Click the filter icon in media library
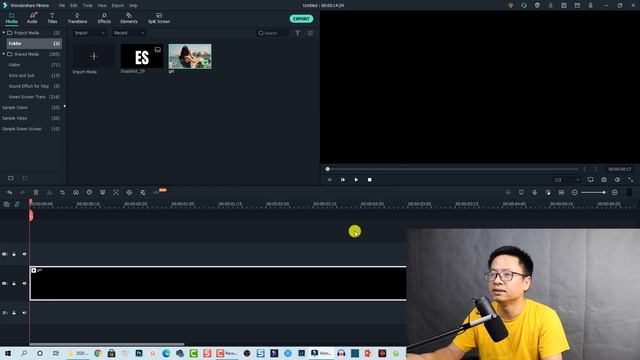The height and width of the screenshot is (360, 640). pos(298,33)
